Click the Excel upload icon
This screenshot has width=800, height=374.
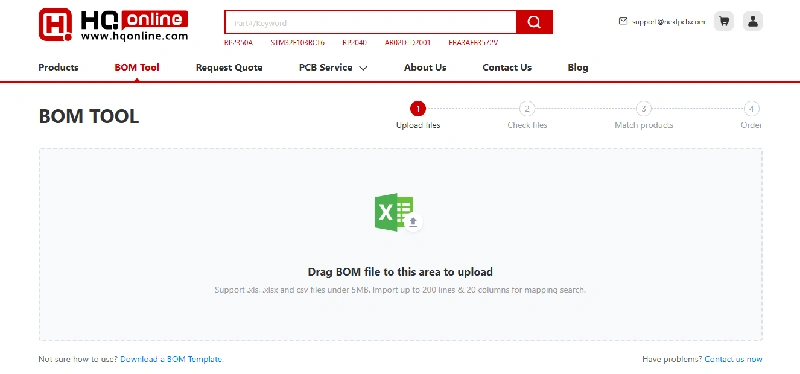398,212
